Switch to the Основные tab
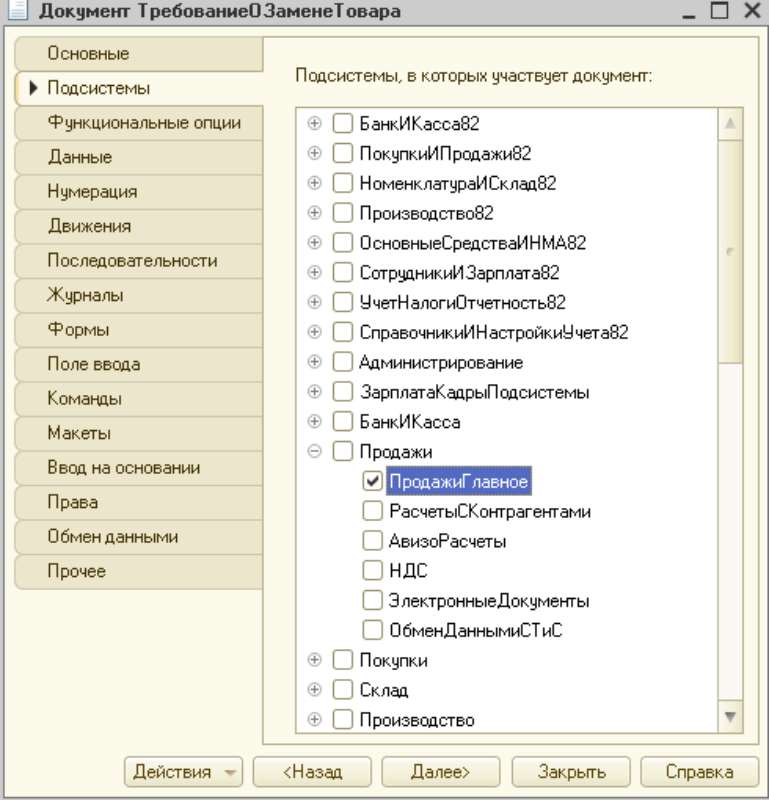This screenshot has height=800, width=769. [x=139, y=54]
